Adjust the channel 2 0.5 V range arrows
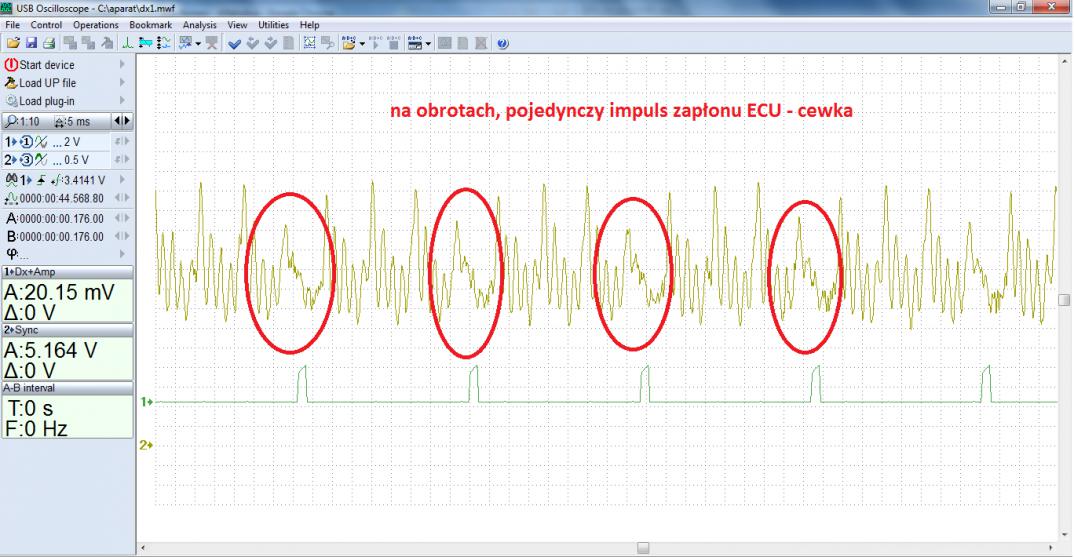The width and height of the screenshot is (1074, 557). pyautogui.click(x=121, y=160)
